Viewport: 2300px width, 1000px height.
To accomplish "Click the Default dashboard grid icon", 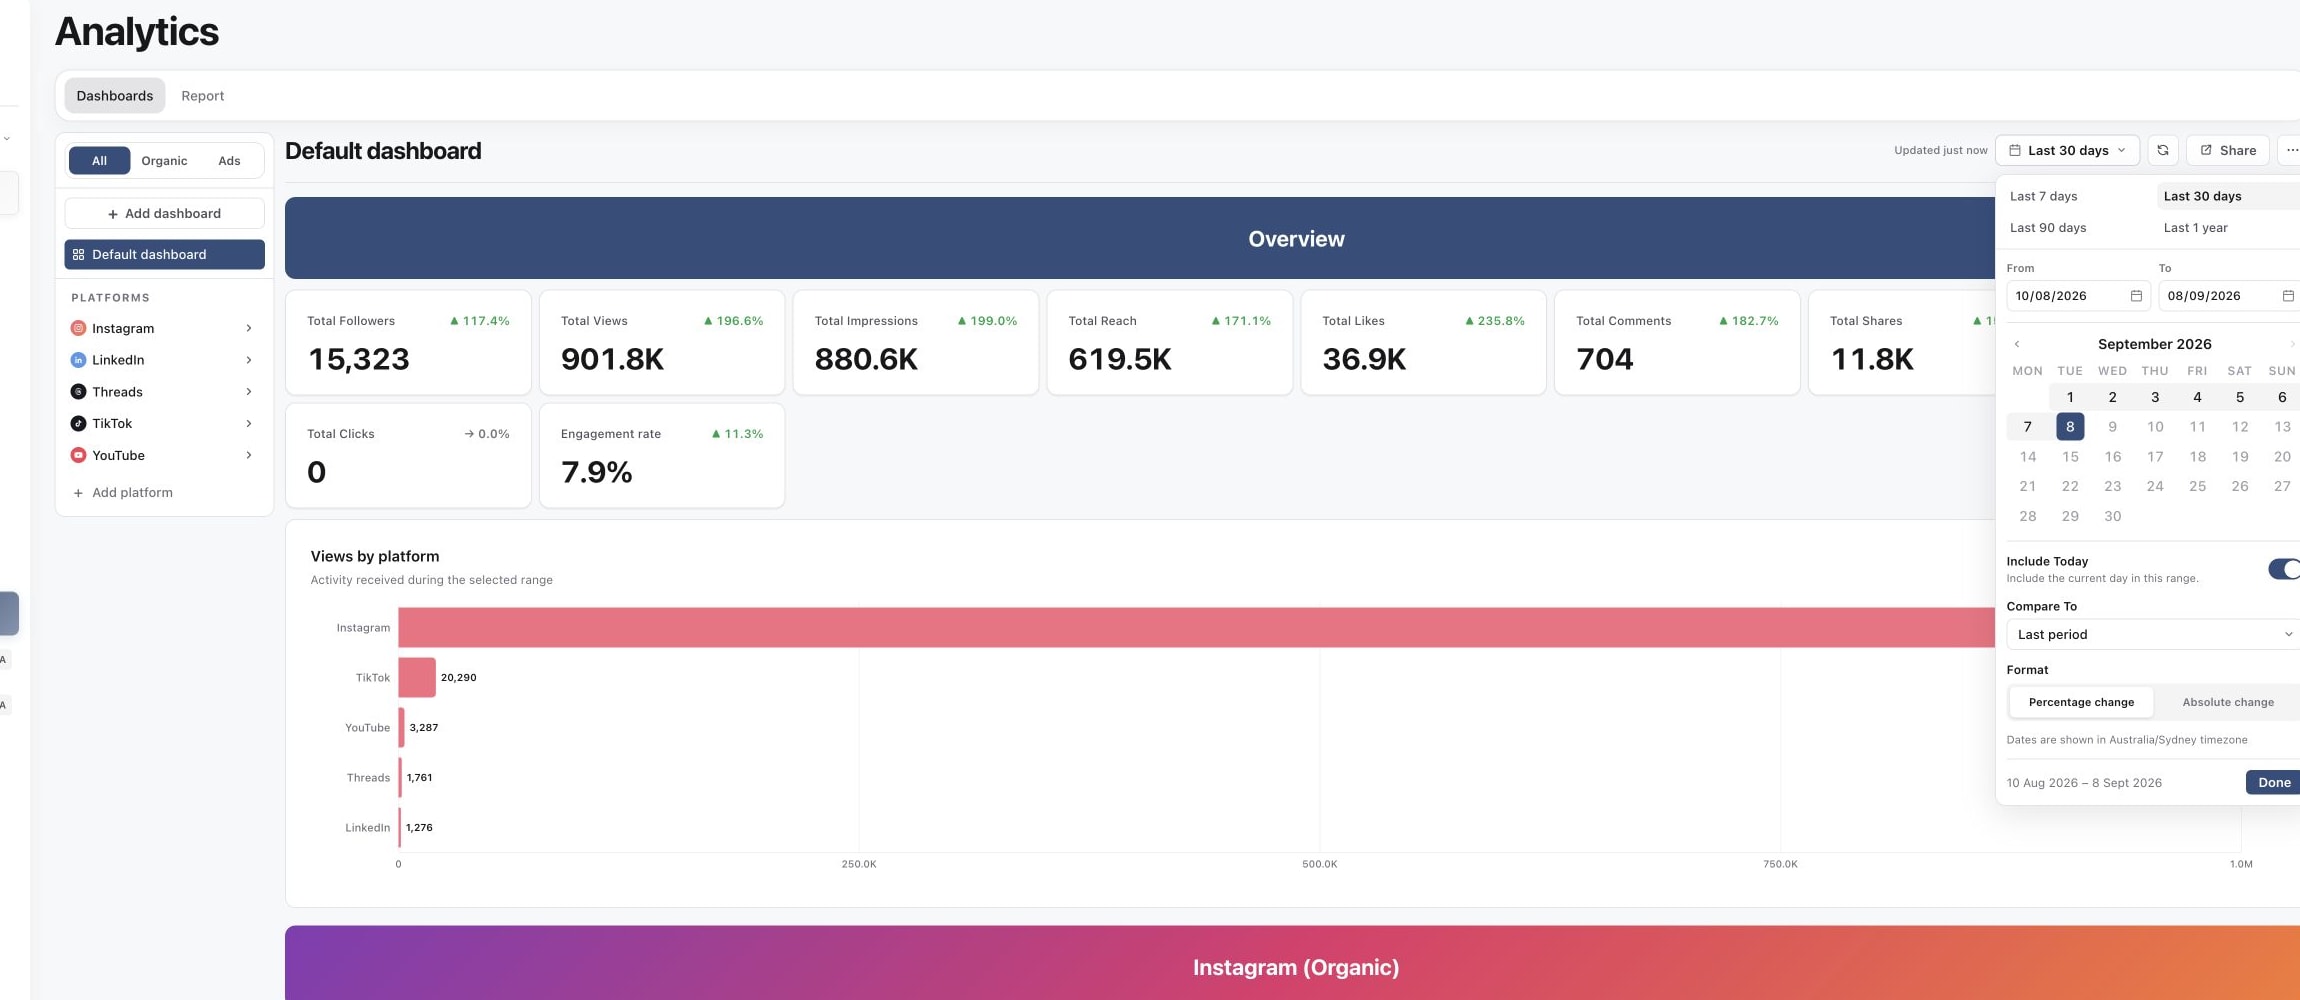I will [x=78, y=255].
